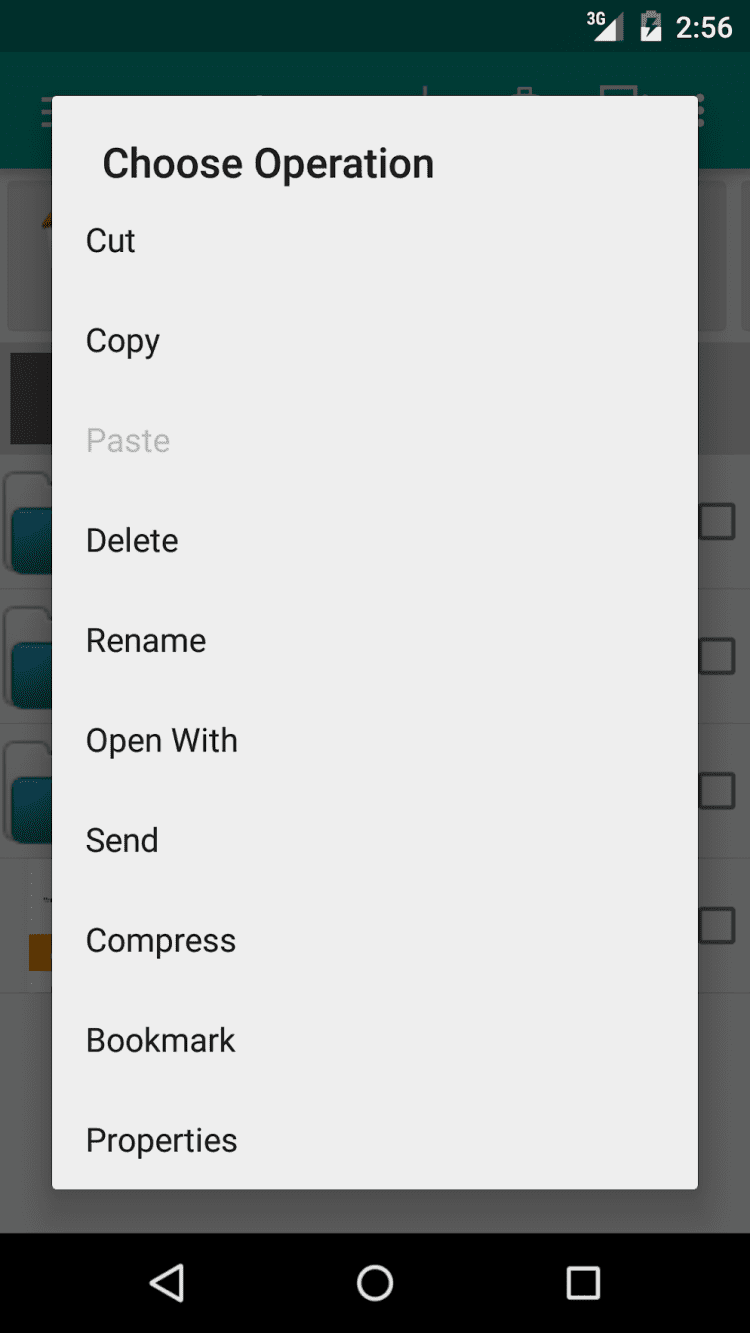This screenshot has width=750, height=1333.
Task: Choose the Copy operation
Action: [x=122, y=341]
